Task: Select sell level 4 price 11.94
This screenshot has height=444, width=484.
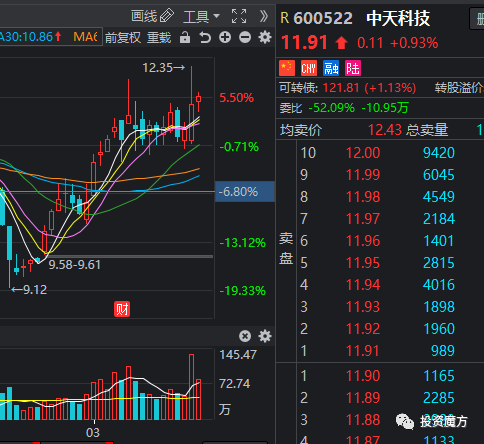Action: [363, 285]
